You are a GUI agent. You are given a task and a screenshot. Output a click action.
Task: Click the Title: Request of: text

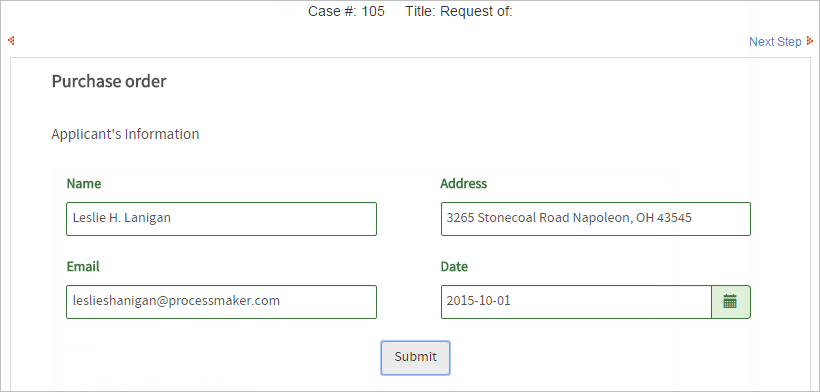click(x=459, y=11)
